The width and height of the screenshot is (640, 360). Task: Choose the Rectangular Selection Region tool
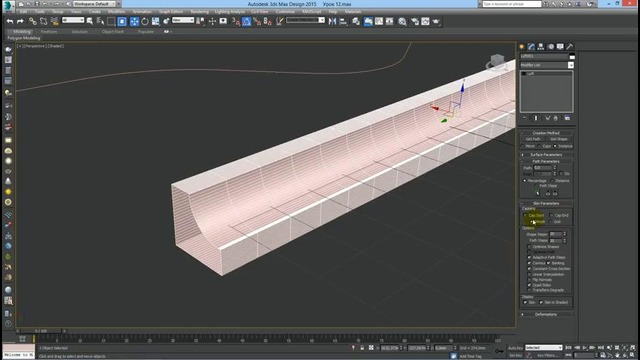pyautogui.click(x=111, y=21)
